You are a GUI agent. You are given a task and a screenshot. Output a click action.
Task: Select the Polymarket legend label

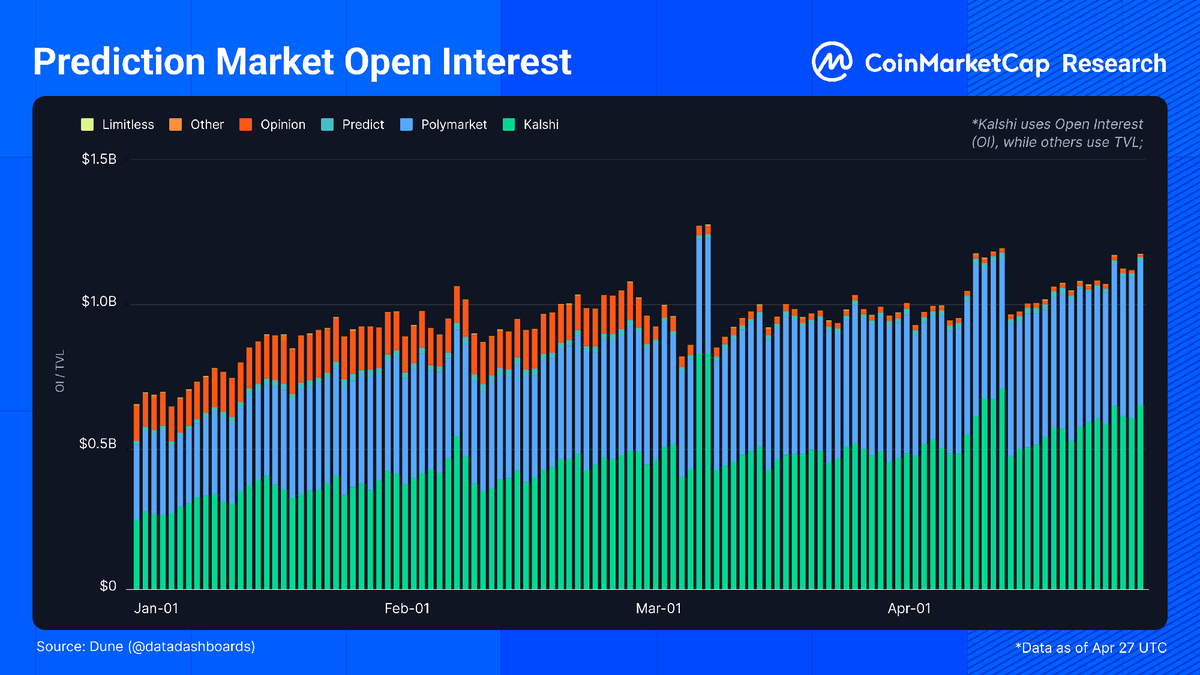pos(454,125)
